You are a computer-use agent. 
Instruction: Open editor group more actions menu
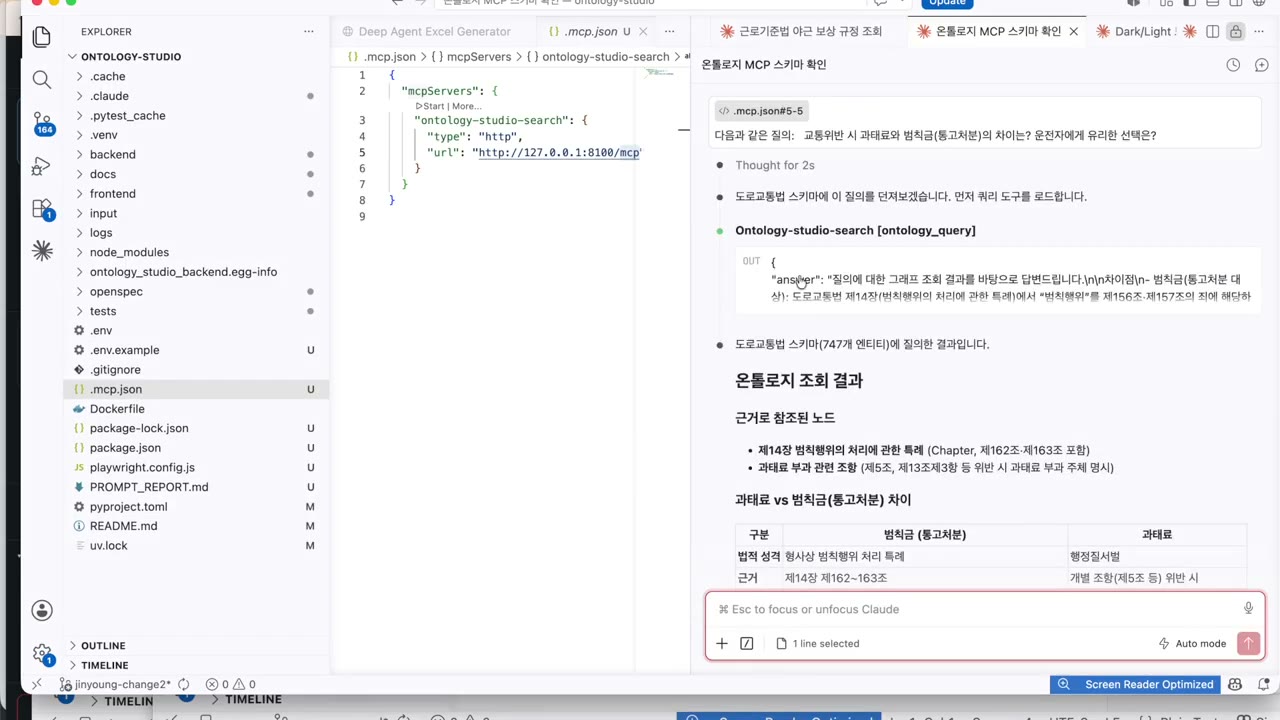(x=670, y=32)
